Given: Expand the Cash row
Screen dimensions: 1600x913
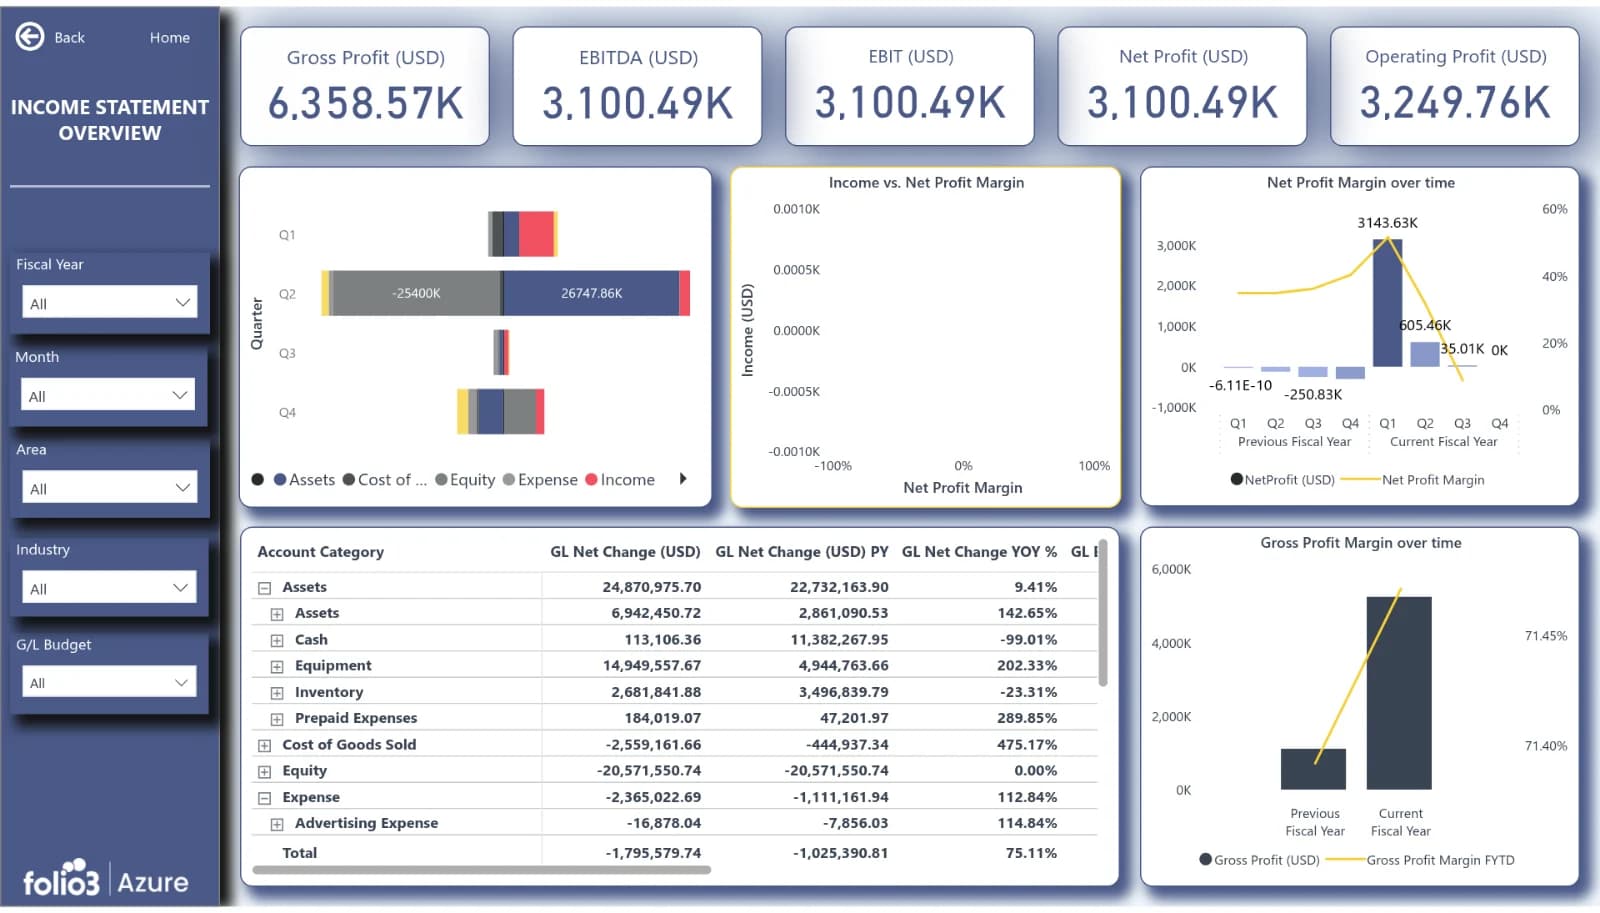Looking at the screenshot, I should (x=277, y=640).
